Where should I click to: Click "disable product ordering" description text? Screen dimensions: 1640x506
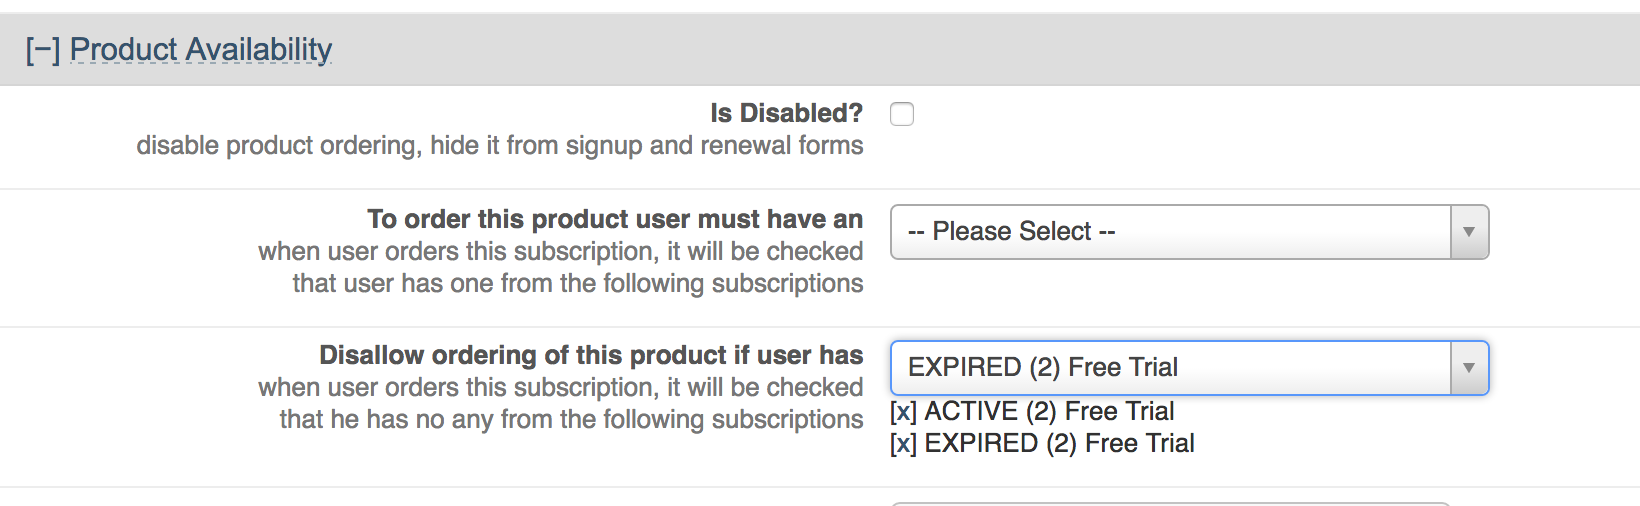pos(499,145)
